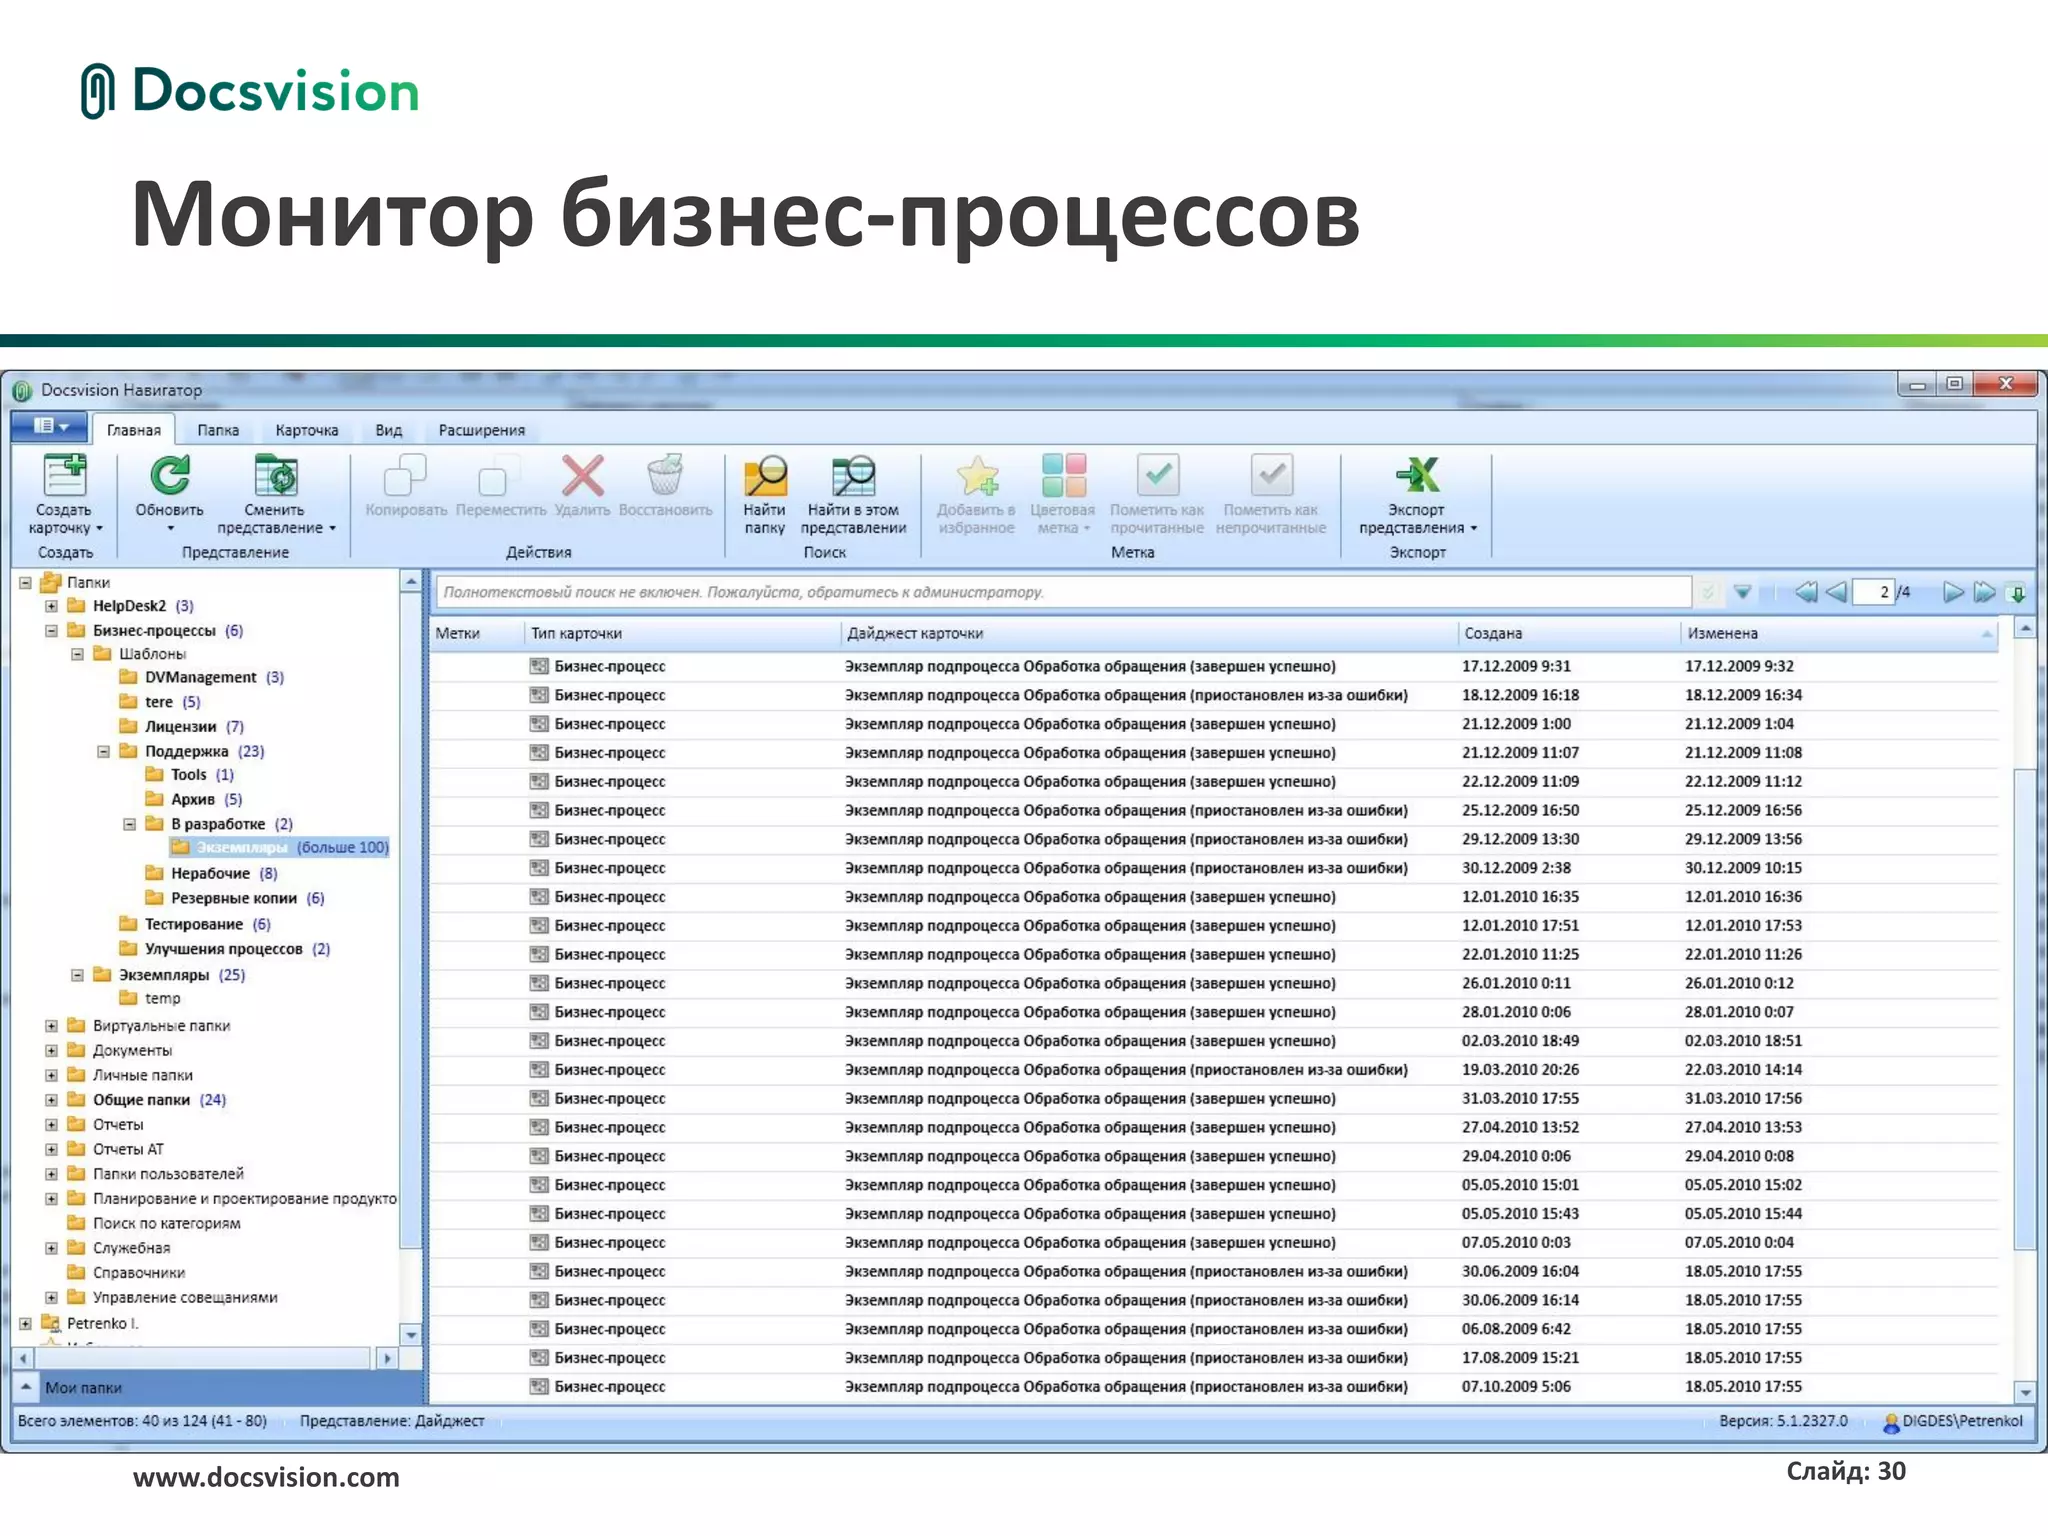The image size is (2048, 1536).
Task: Switch to the Карточка tab
Action: tap(307, 430)
